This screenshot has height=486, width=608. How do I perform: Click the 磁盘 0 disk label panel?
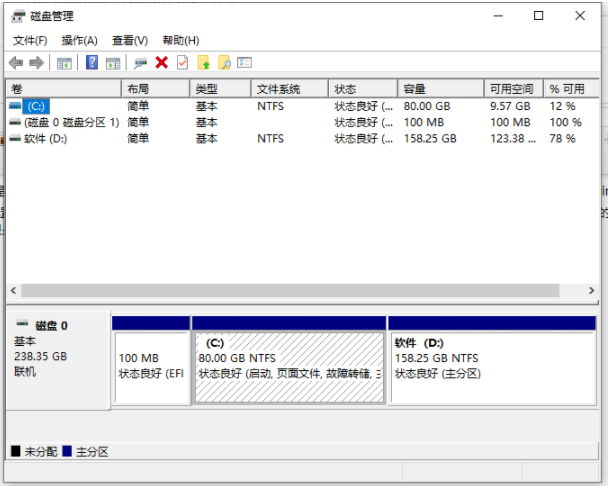58,358
